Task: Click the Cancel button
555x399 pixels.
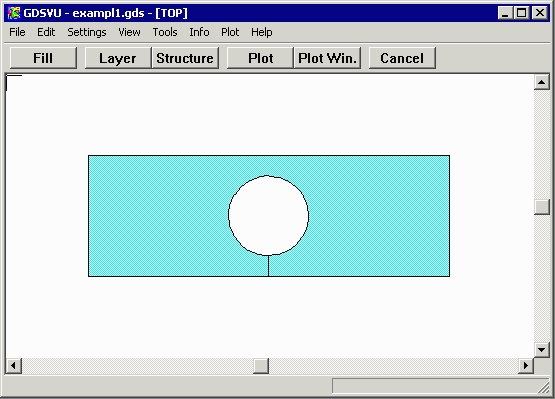Action: (x=402, y=58)
